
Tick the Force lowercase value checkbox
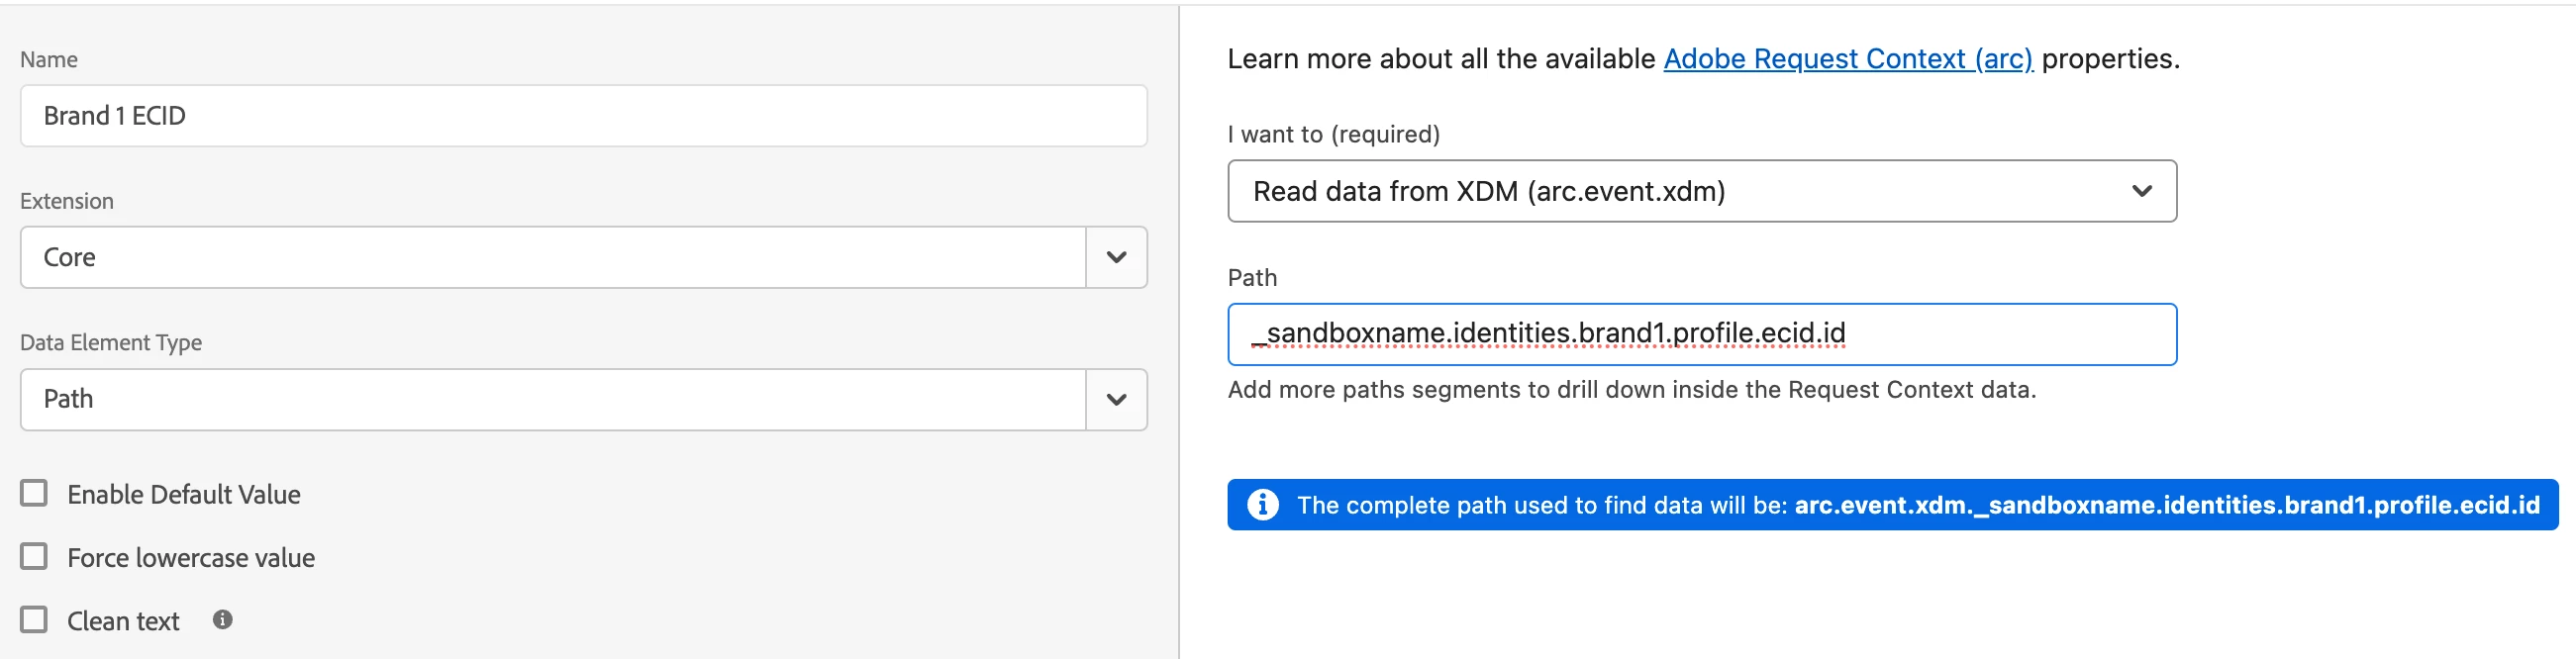34,556
